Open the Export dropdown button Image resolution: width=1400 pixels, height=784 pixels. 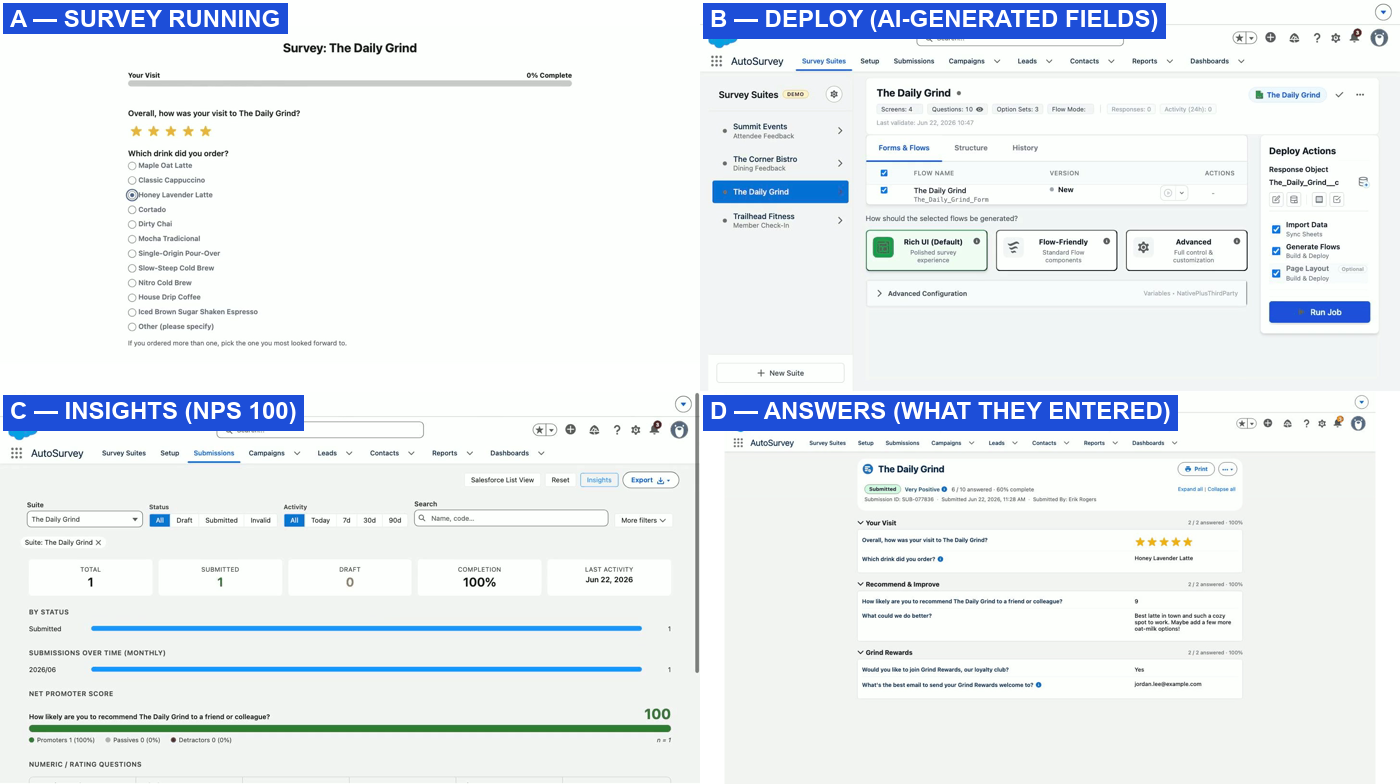pyautogui.click(x=650, y=480)
